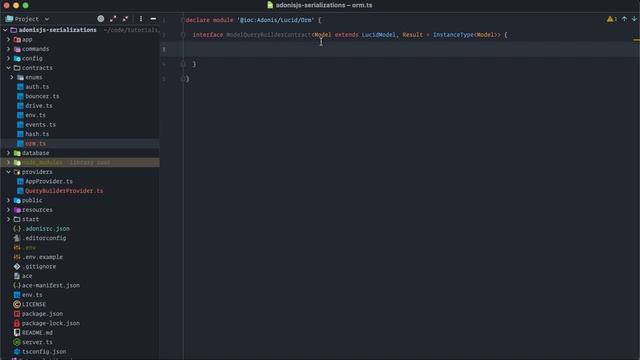The height and width of the screenshot is (360, 640).
Task: Go to previous highlighted error arrow
Action: point(624,19)
